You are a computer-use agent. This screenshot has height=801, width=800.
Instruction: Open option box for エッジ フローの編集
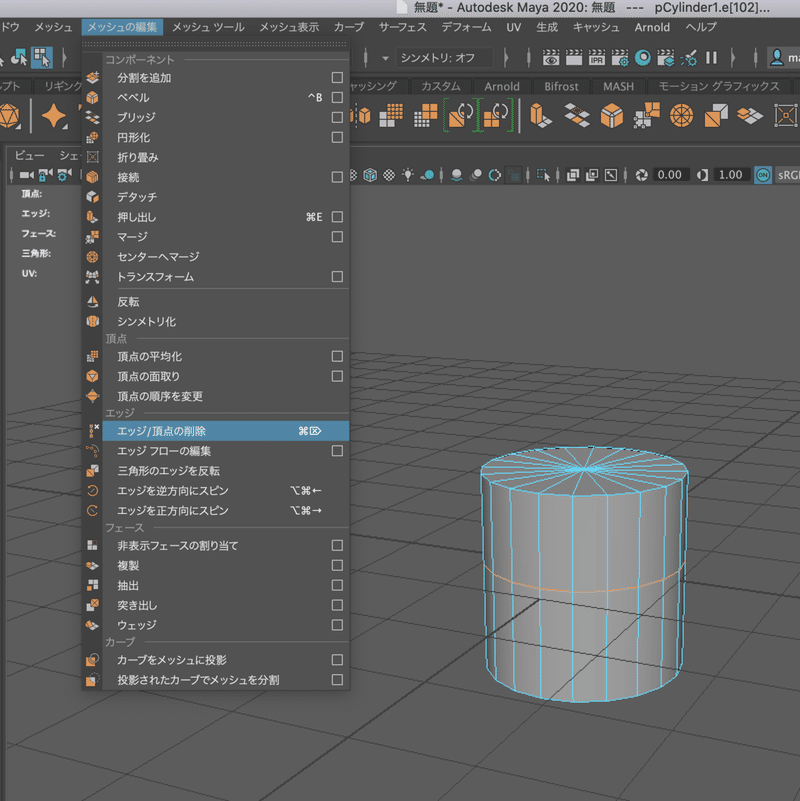coord(337,451)
